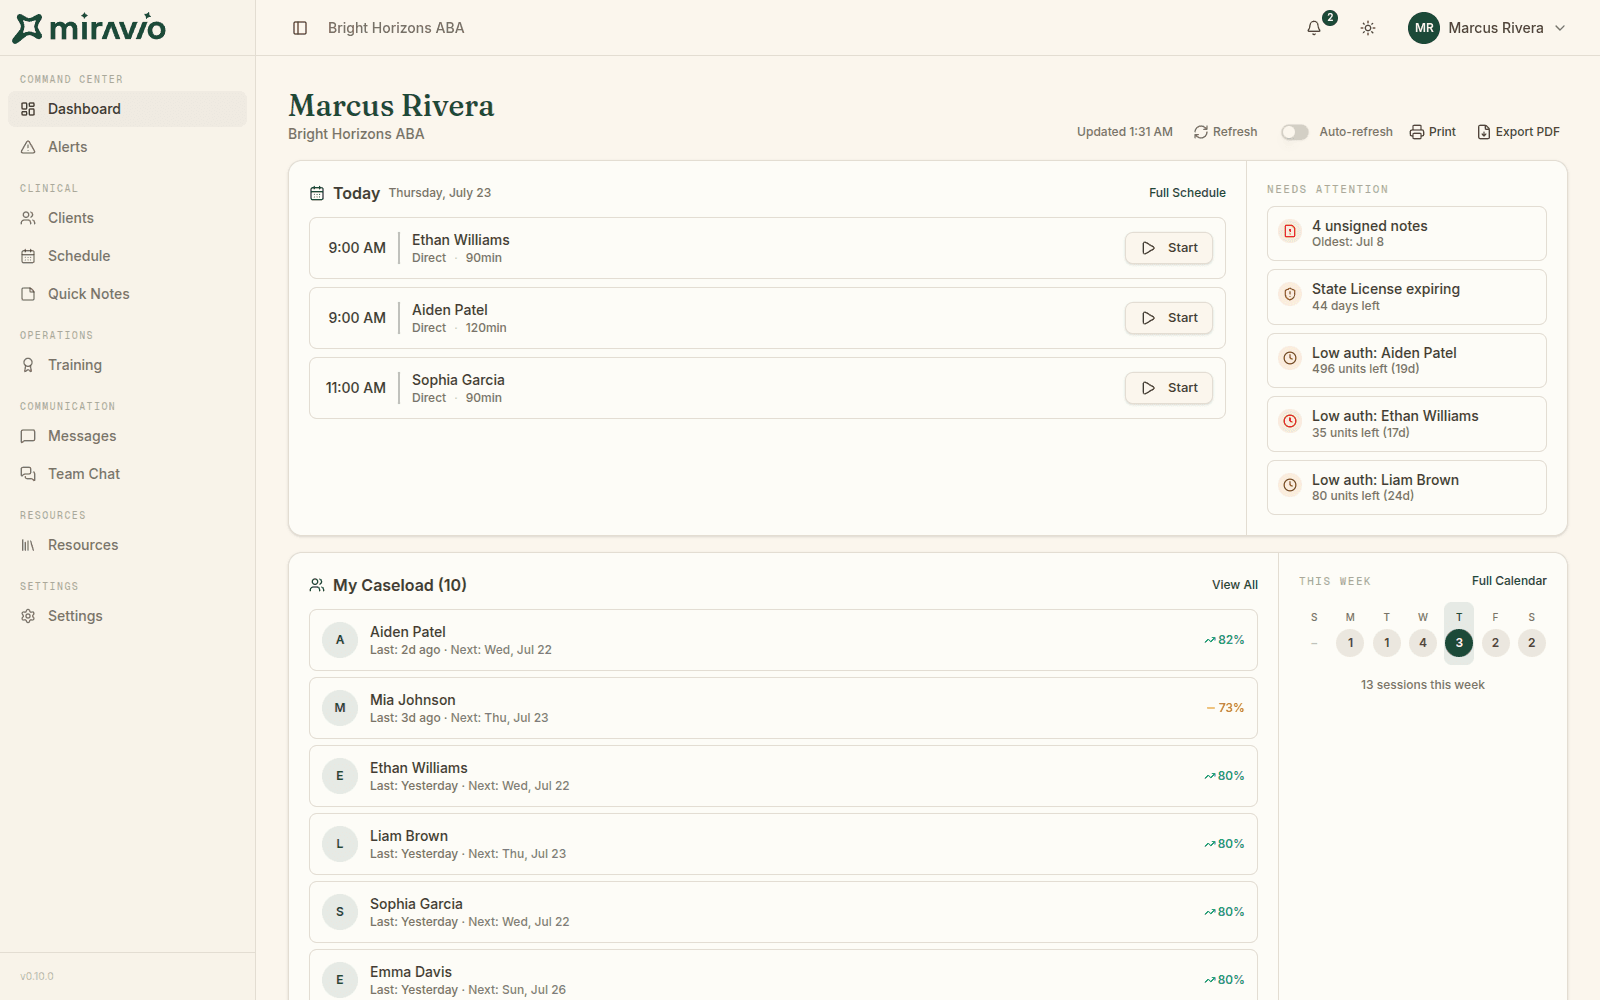Screen dimensions: 1600x1000
Task: Export the dashboard as PDF
Action: pyautogui.click(x=1518, y=132)
